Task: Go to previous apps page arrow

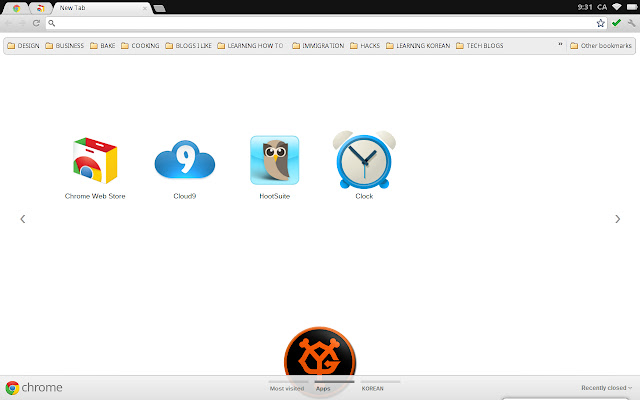Action: tap(23, 219)
